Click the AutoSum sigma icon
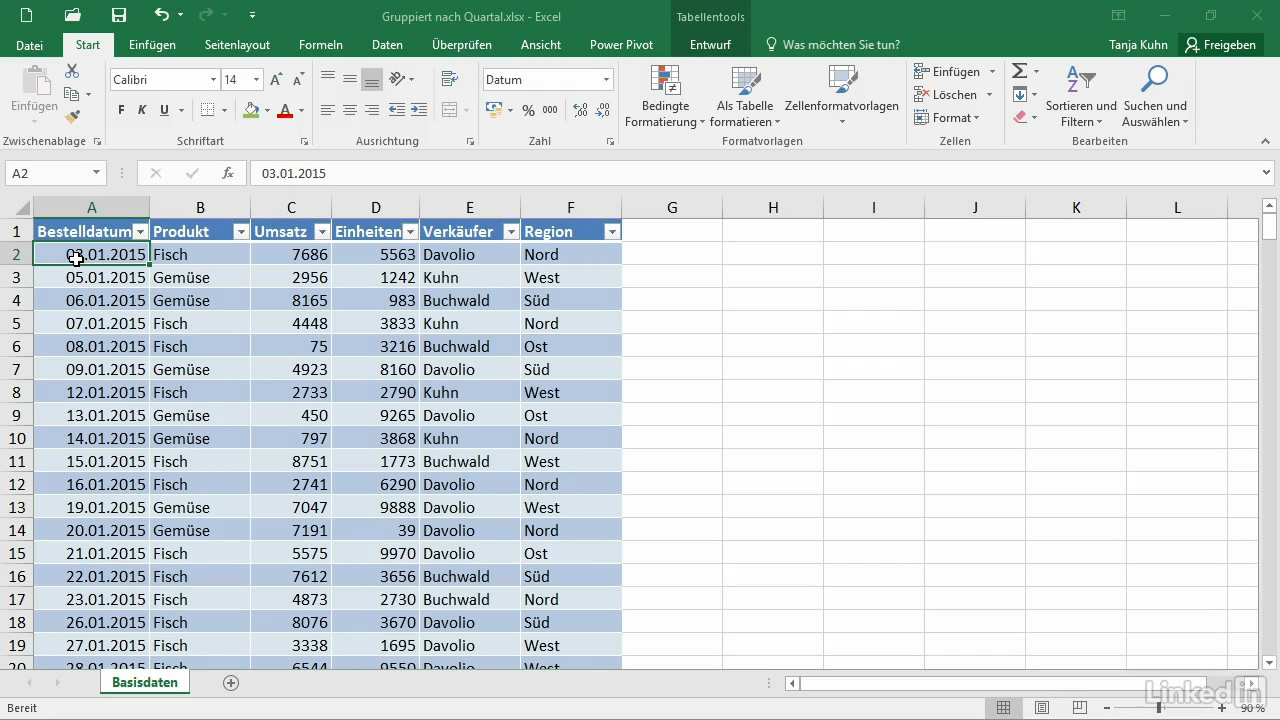The image size is (1280, 720). coord(1019,71)
